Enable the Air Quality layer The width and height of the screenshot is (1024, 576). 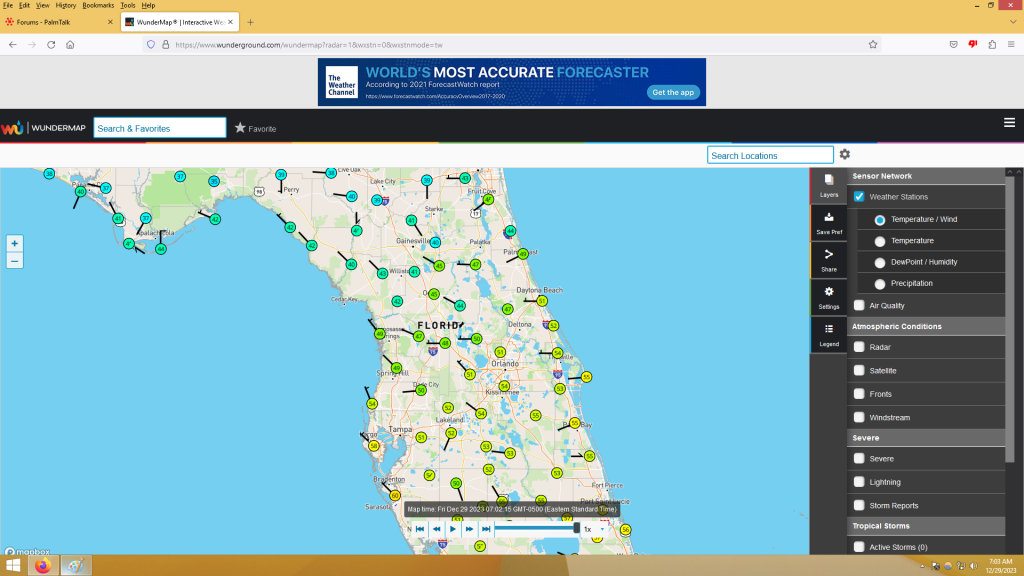(x=859, y=305)
